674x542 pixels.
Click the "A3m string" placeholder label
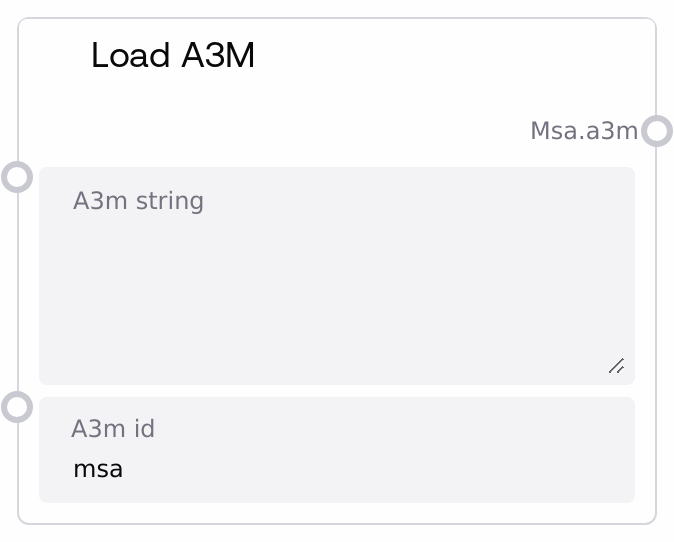pos(138,201)
